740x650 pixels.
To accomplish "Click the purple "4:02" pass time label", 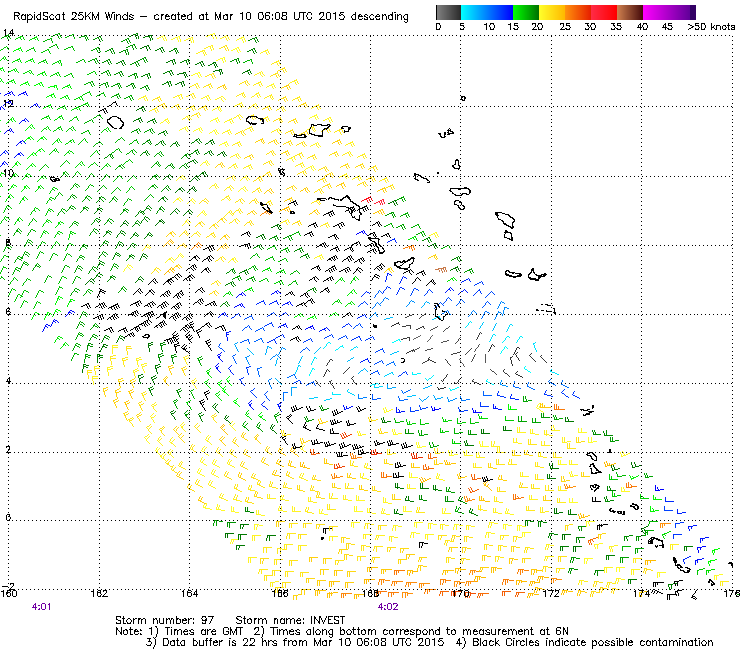I will point(388,607).
